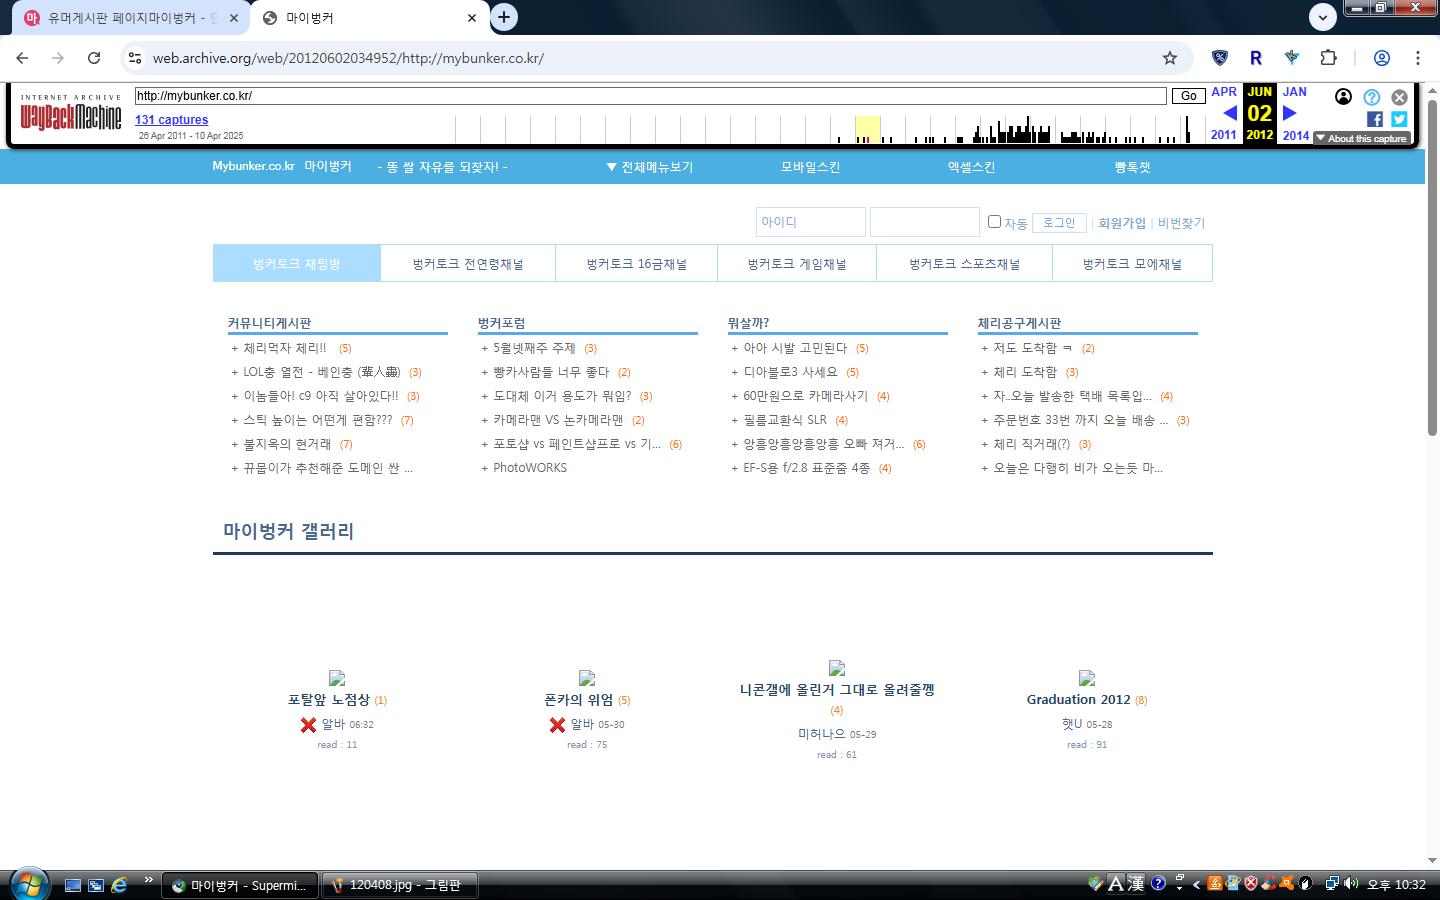Switch to the 벙커토크 스포츠채널 tab
The width and height of the screenshot is (1440, 900).
pos(964,264)
